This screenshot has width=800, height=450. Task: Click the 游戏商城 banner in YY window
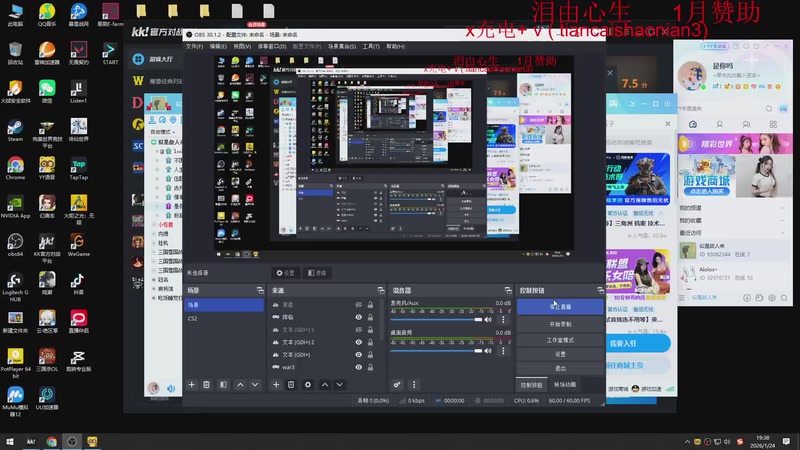(x=707, y=176)
